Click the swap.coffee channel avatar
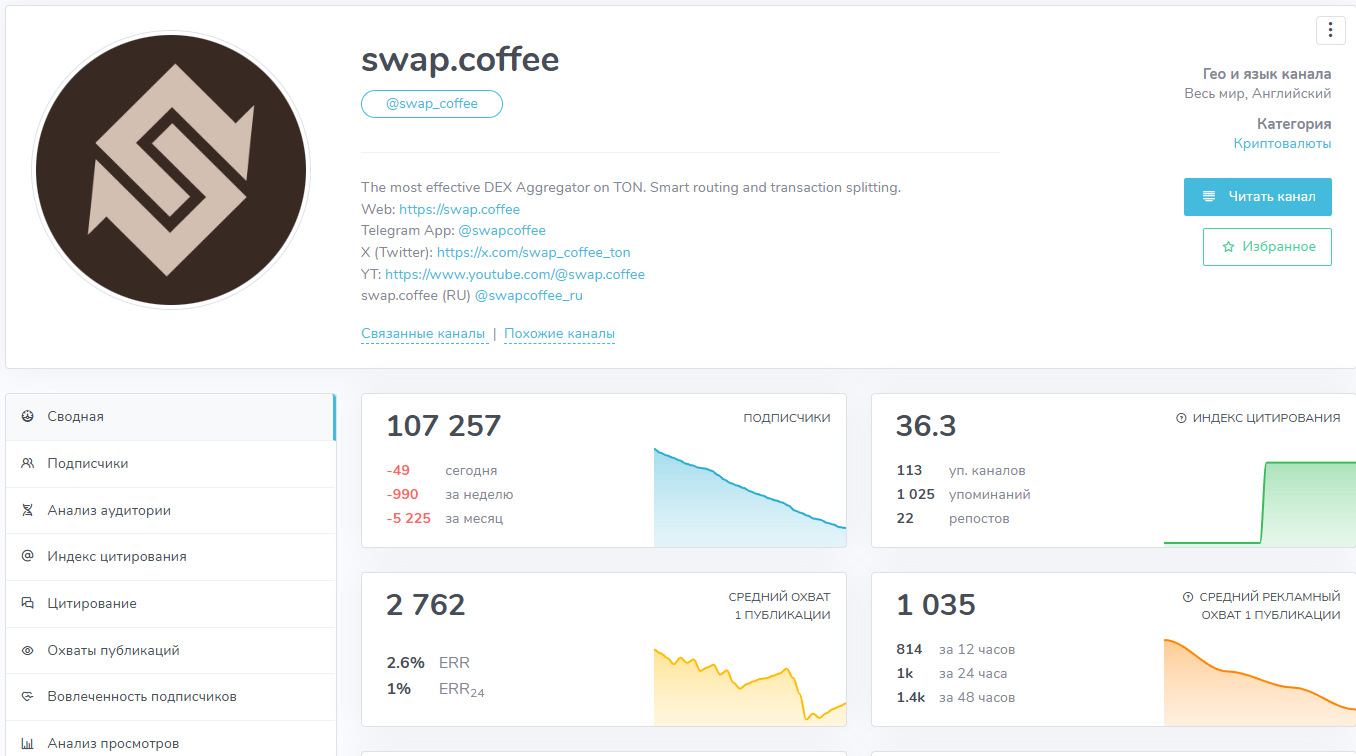Image resolution: width=1356 pixels, height=756 pixels. 171,170
